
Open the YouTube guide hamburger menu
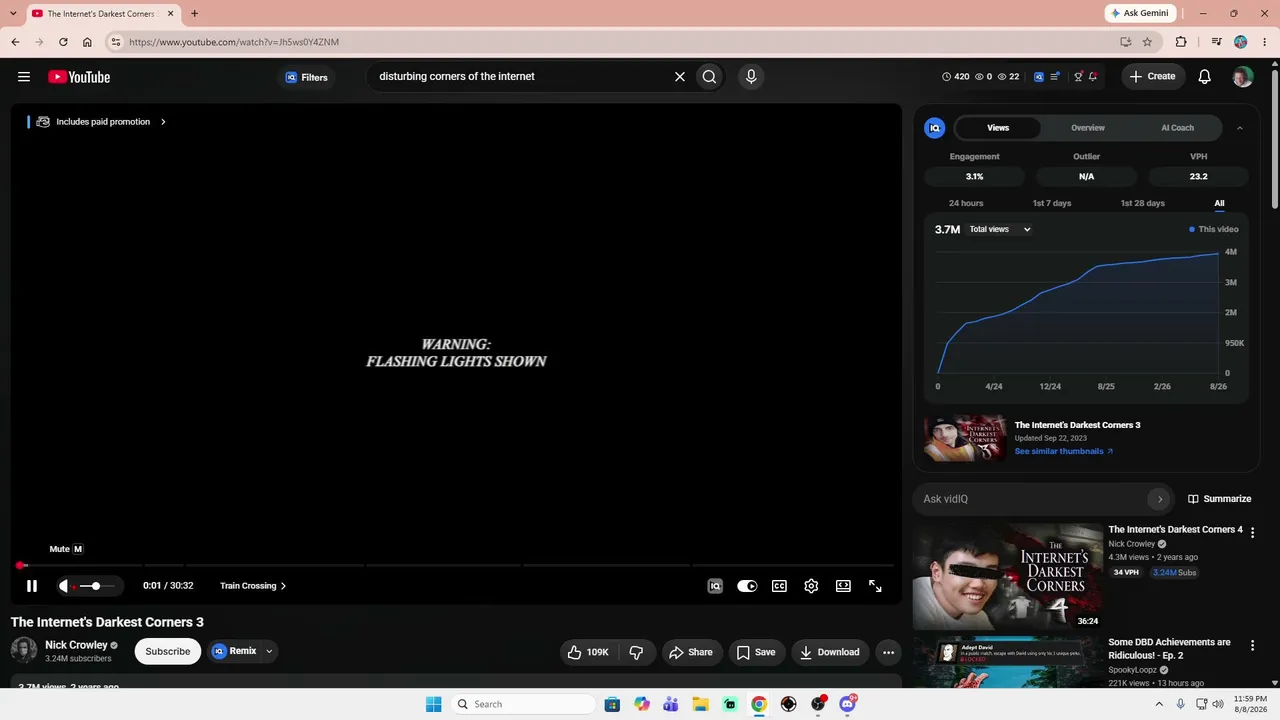coord(24,77)
